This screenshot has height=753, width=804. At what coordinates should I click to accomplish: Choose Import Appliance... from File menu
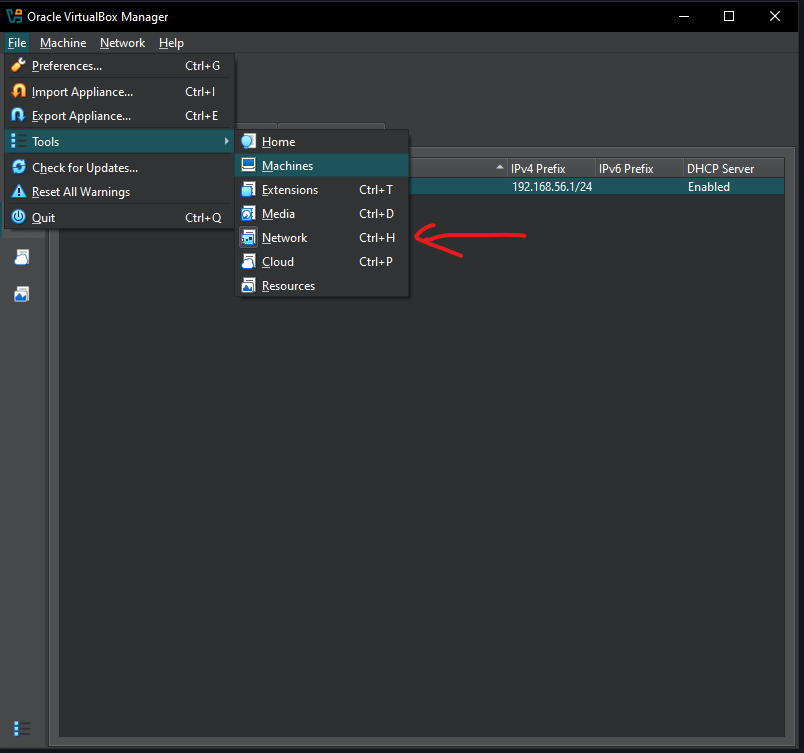pos(119,92)
